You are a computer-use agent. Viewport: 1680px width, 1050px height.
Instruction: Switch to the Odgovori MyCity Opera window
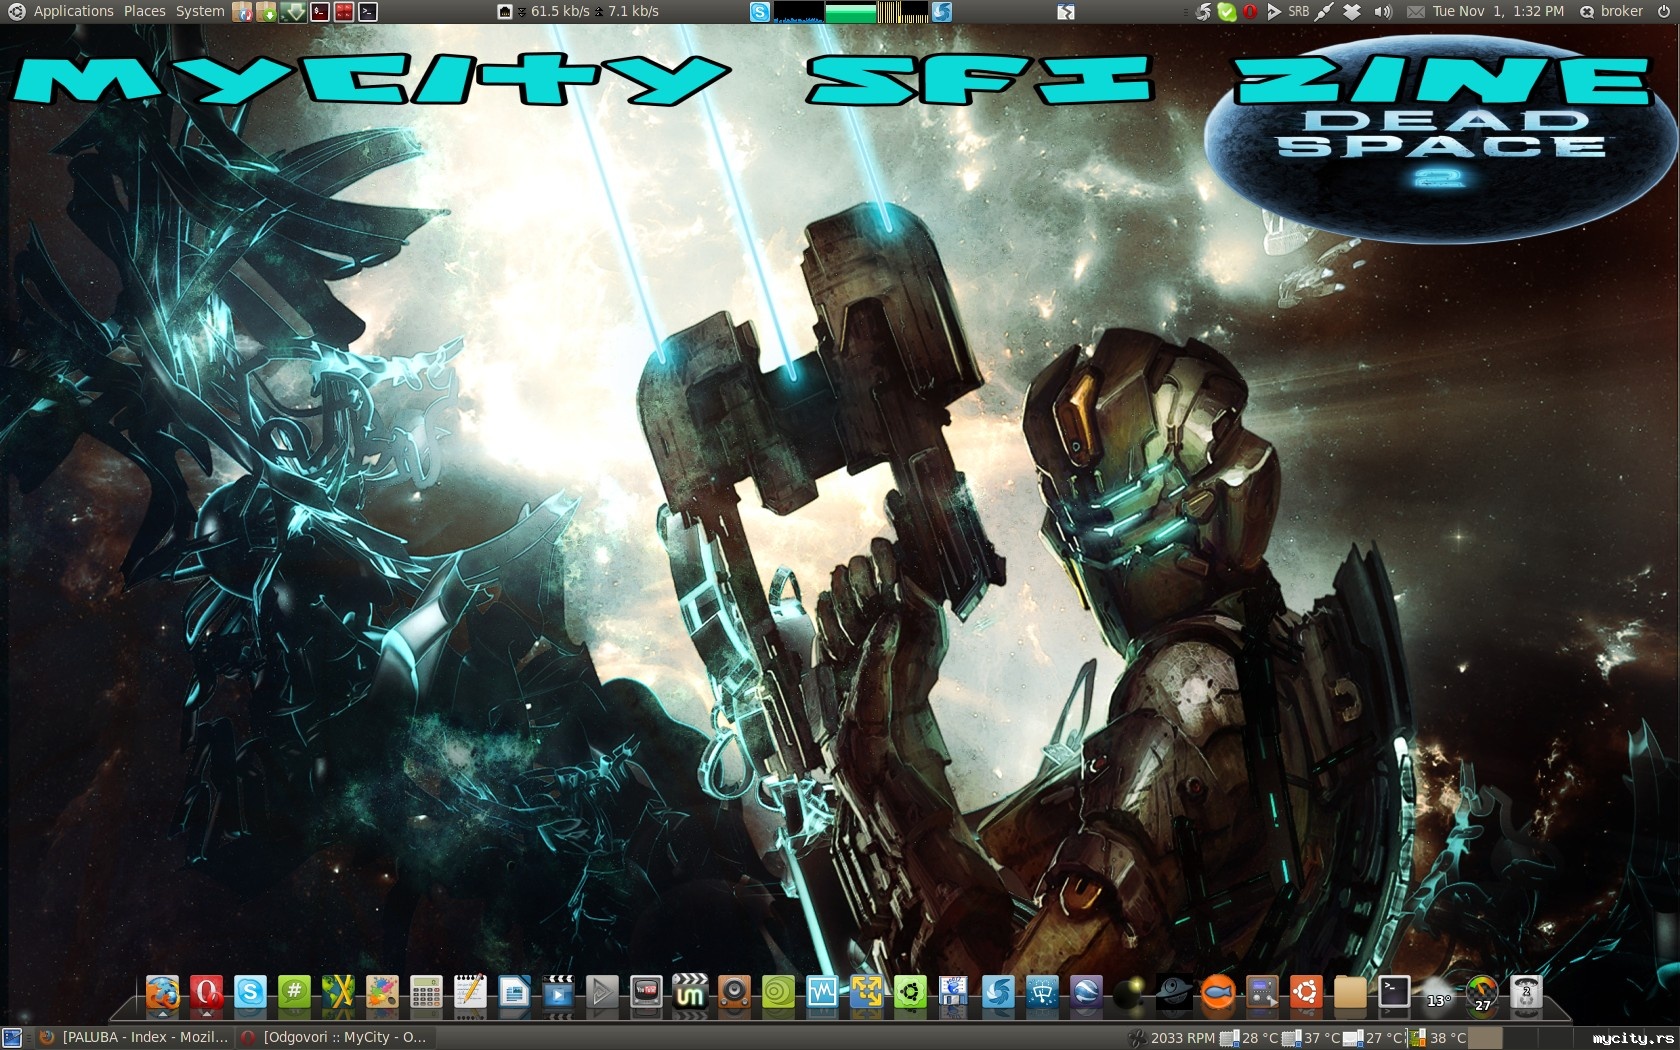coord(335,1037)
